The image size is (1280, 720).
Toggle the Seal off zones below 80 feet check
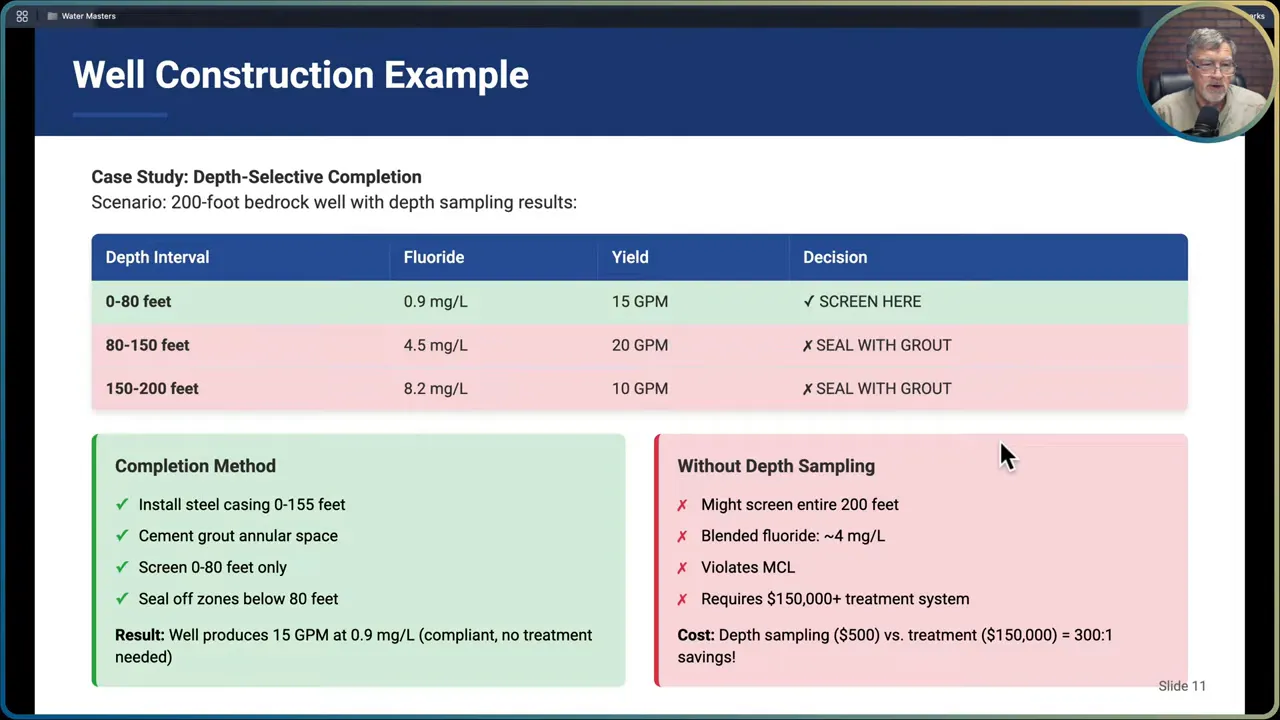click(x=122, y=598)
